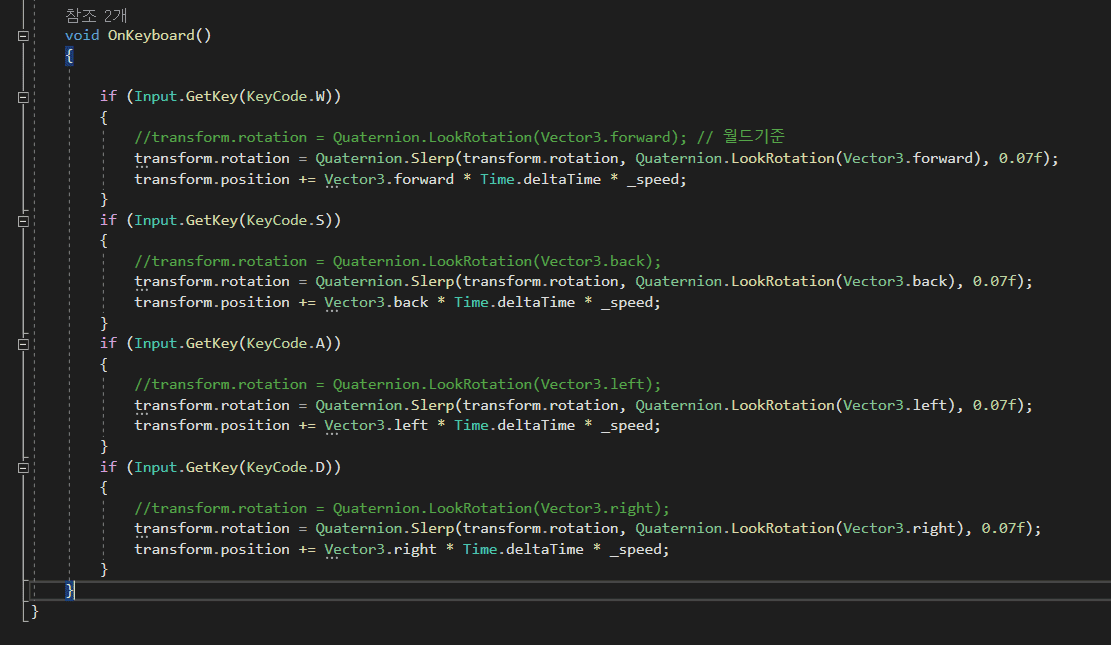Click 0.07f in the Vector3.right Slerp line
The width and height of the screenshot is (1111, 645).
click(1003, 529)
